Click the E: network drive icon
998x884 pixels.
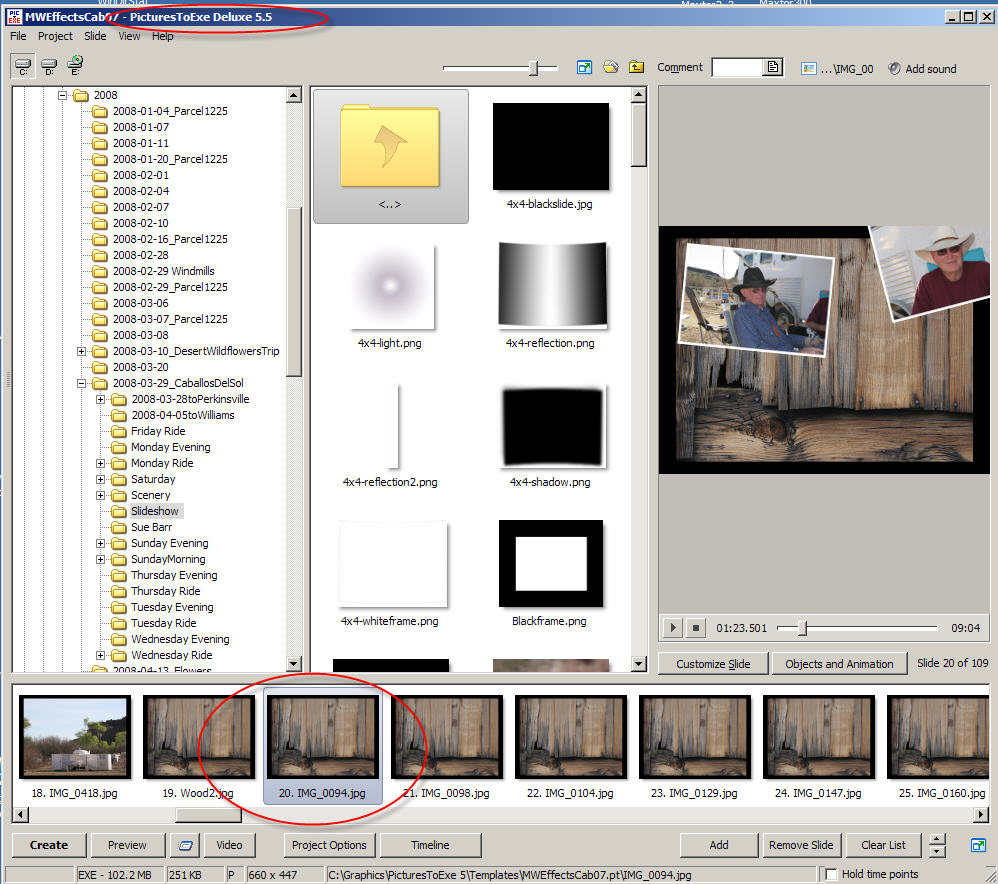pos(75,67)
